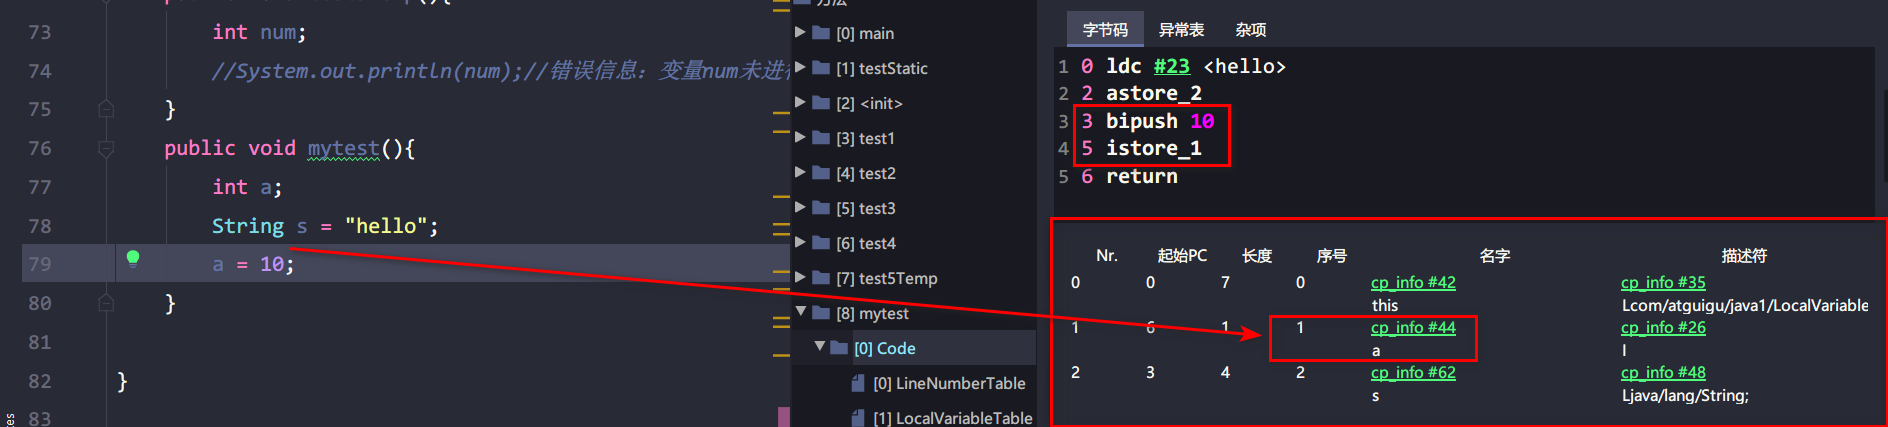Image resolution: width=1888 pixels, height=427 pixels.
Task: Toggle the code fold marker on line 76
Action: (106, 148)
